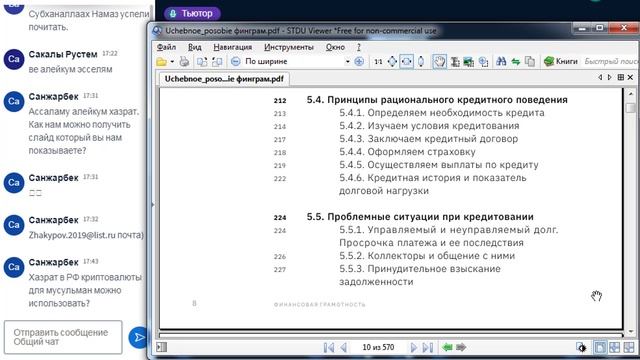Click the avatar of Сакалы Рустем
This screenshot has height=360, width=640.
[14, 59]
